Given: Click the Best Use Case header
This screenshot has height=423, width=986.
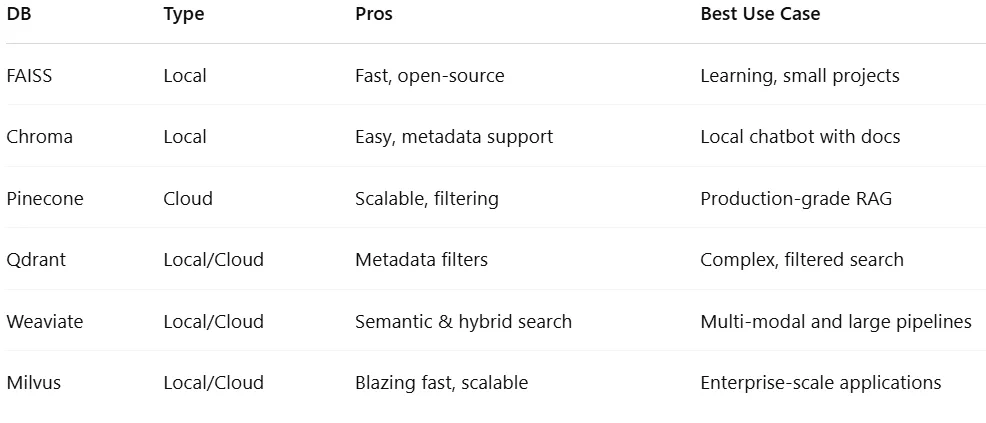Looking at the screenshot, I should pos(760,14).
